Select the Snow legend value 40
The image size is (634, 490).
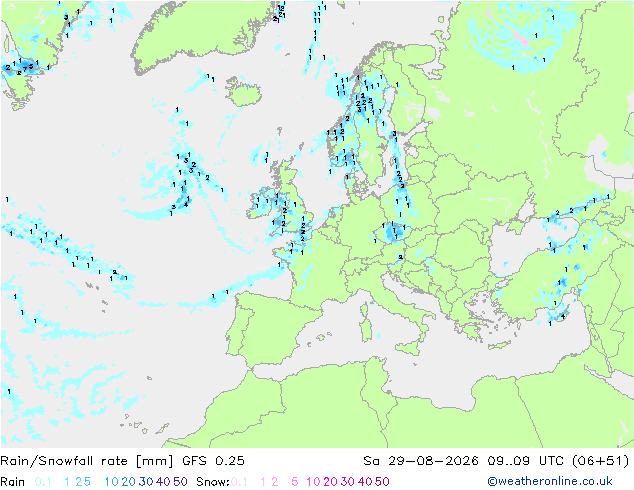[365, 482]
